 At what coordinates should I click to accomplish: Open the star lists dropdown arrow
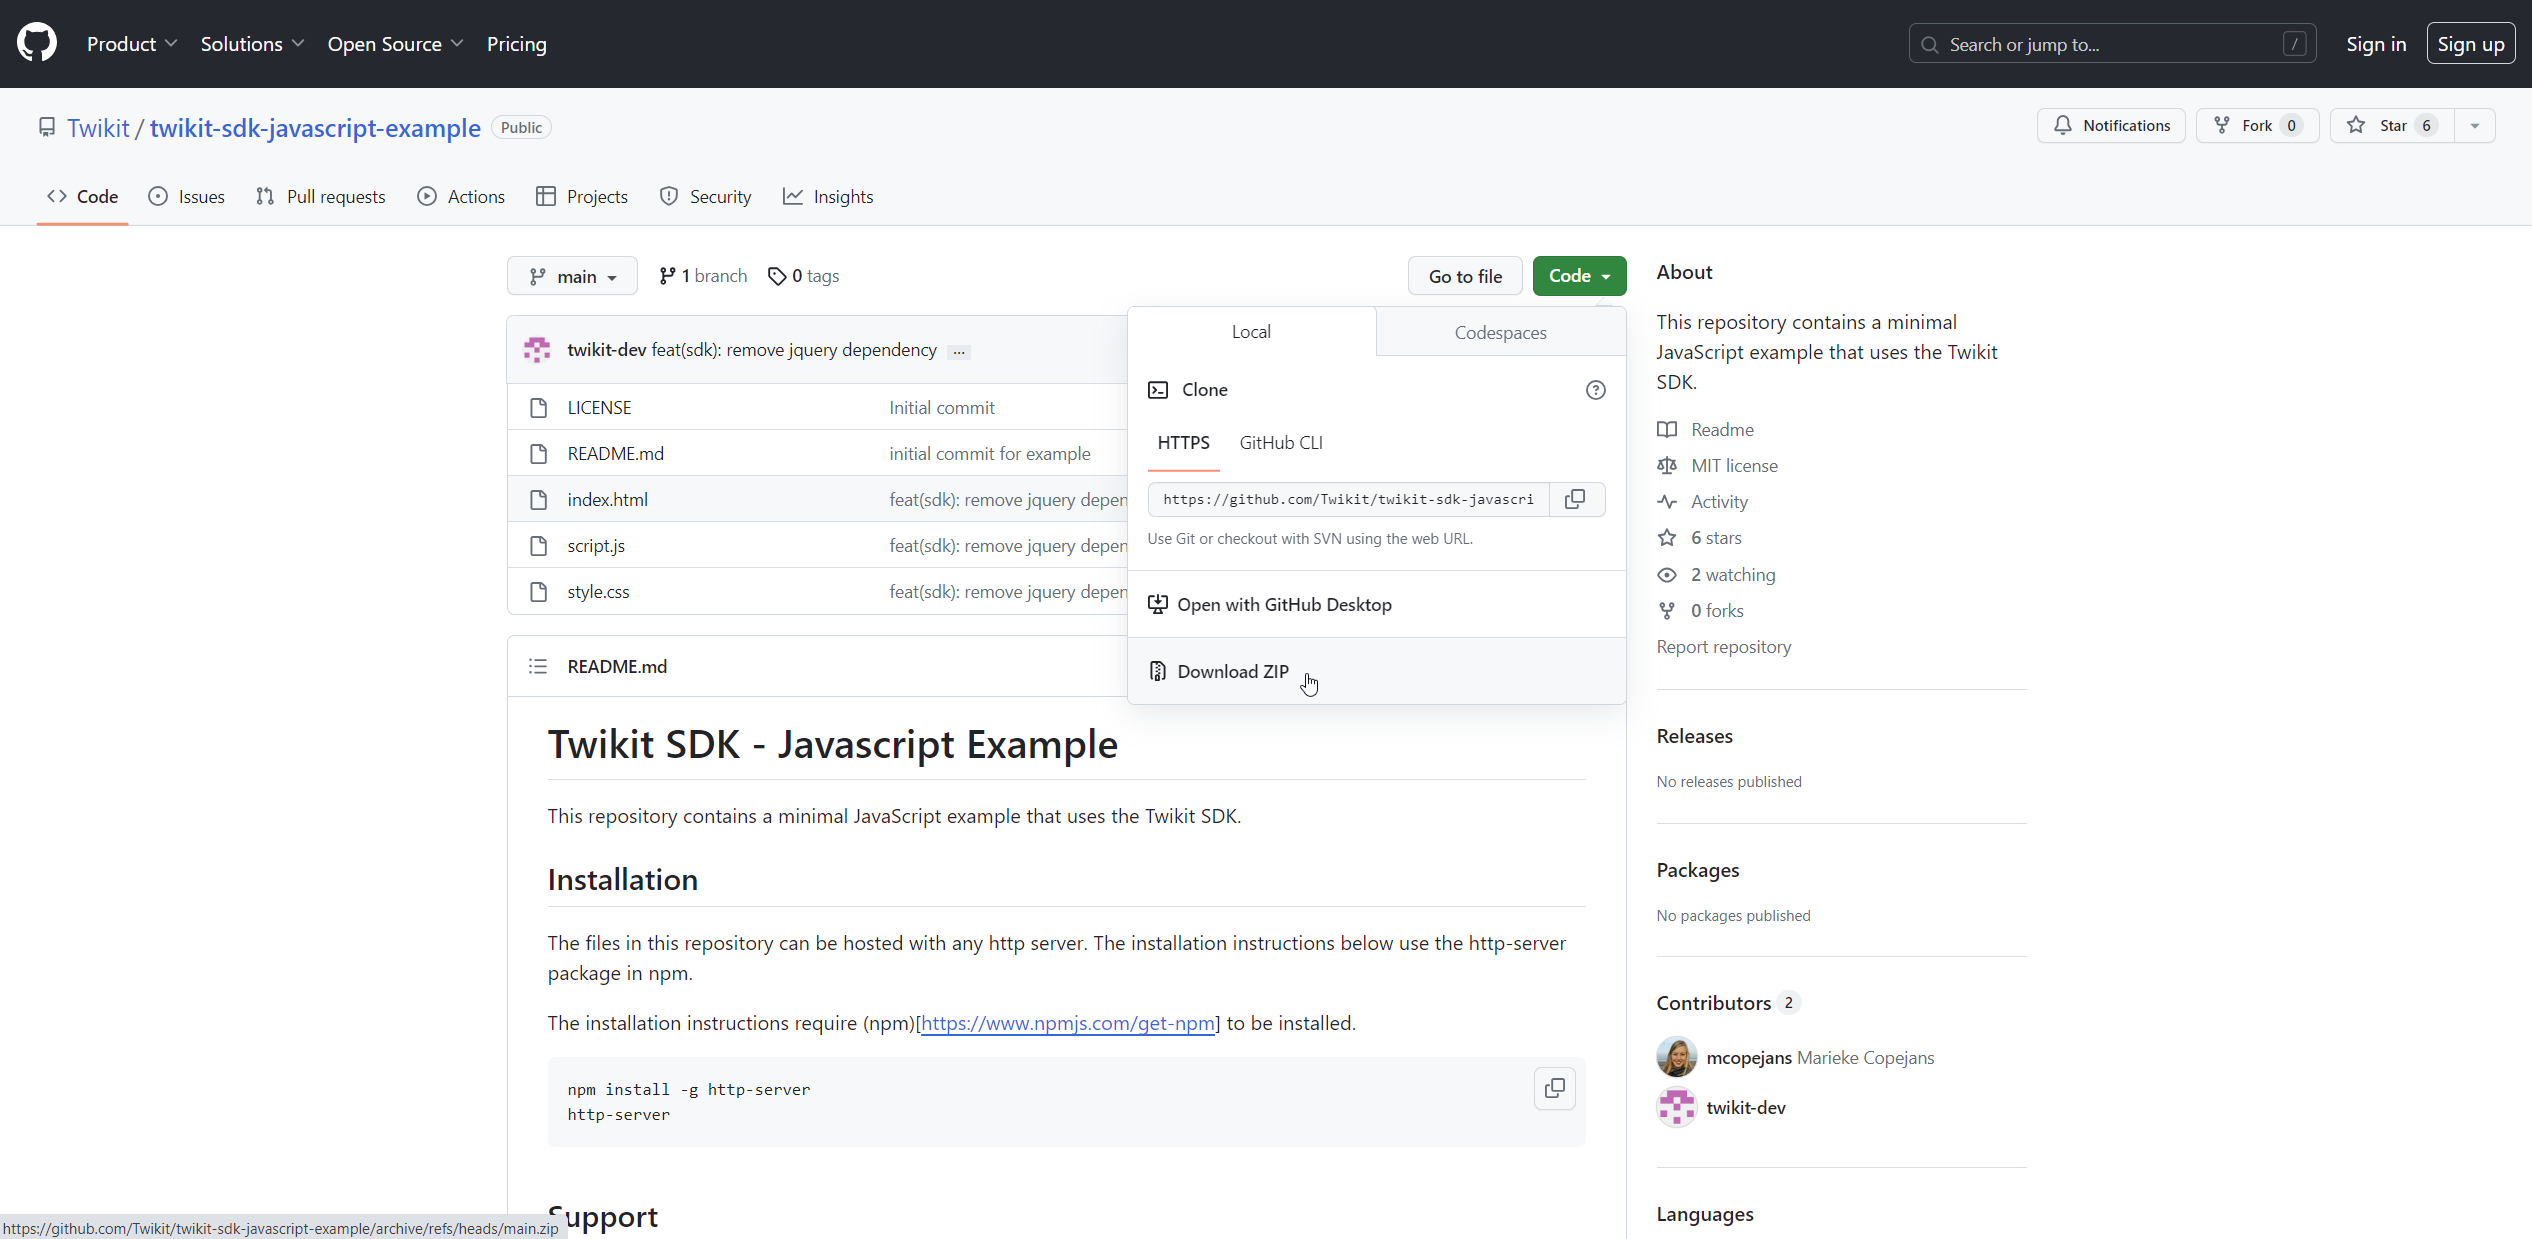coord(2475,126)
